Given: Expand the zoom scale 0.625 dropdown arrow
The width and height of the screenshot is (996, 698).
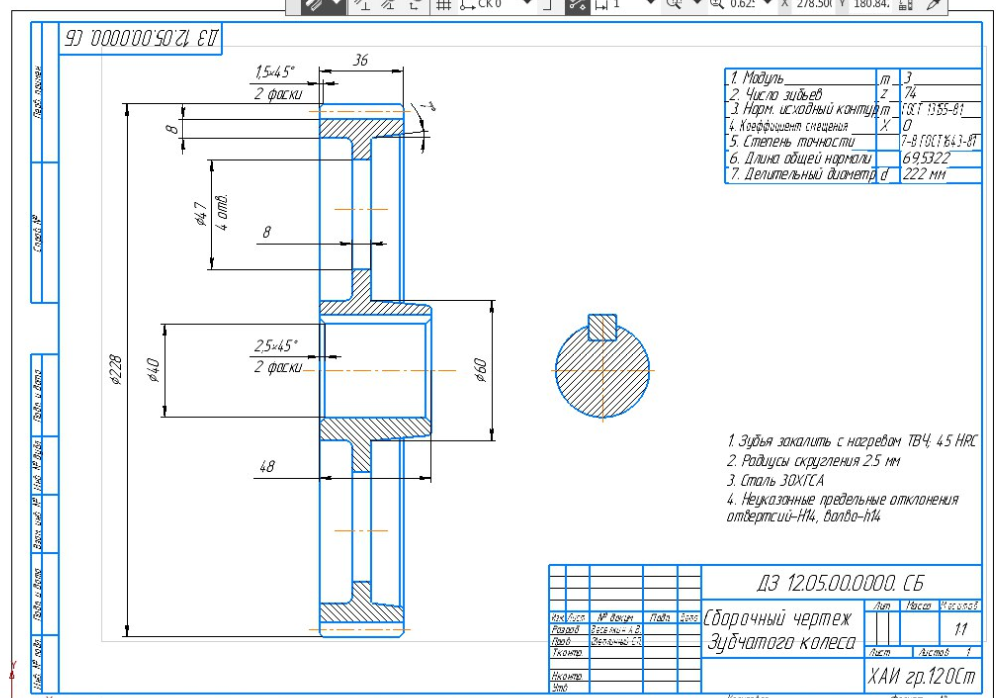Looking at the screenshot, I should tap(767, 4).
